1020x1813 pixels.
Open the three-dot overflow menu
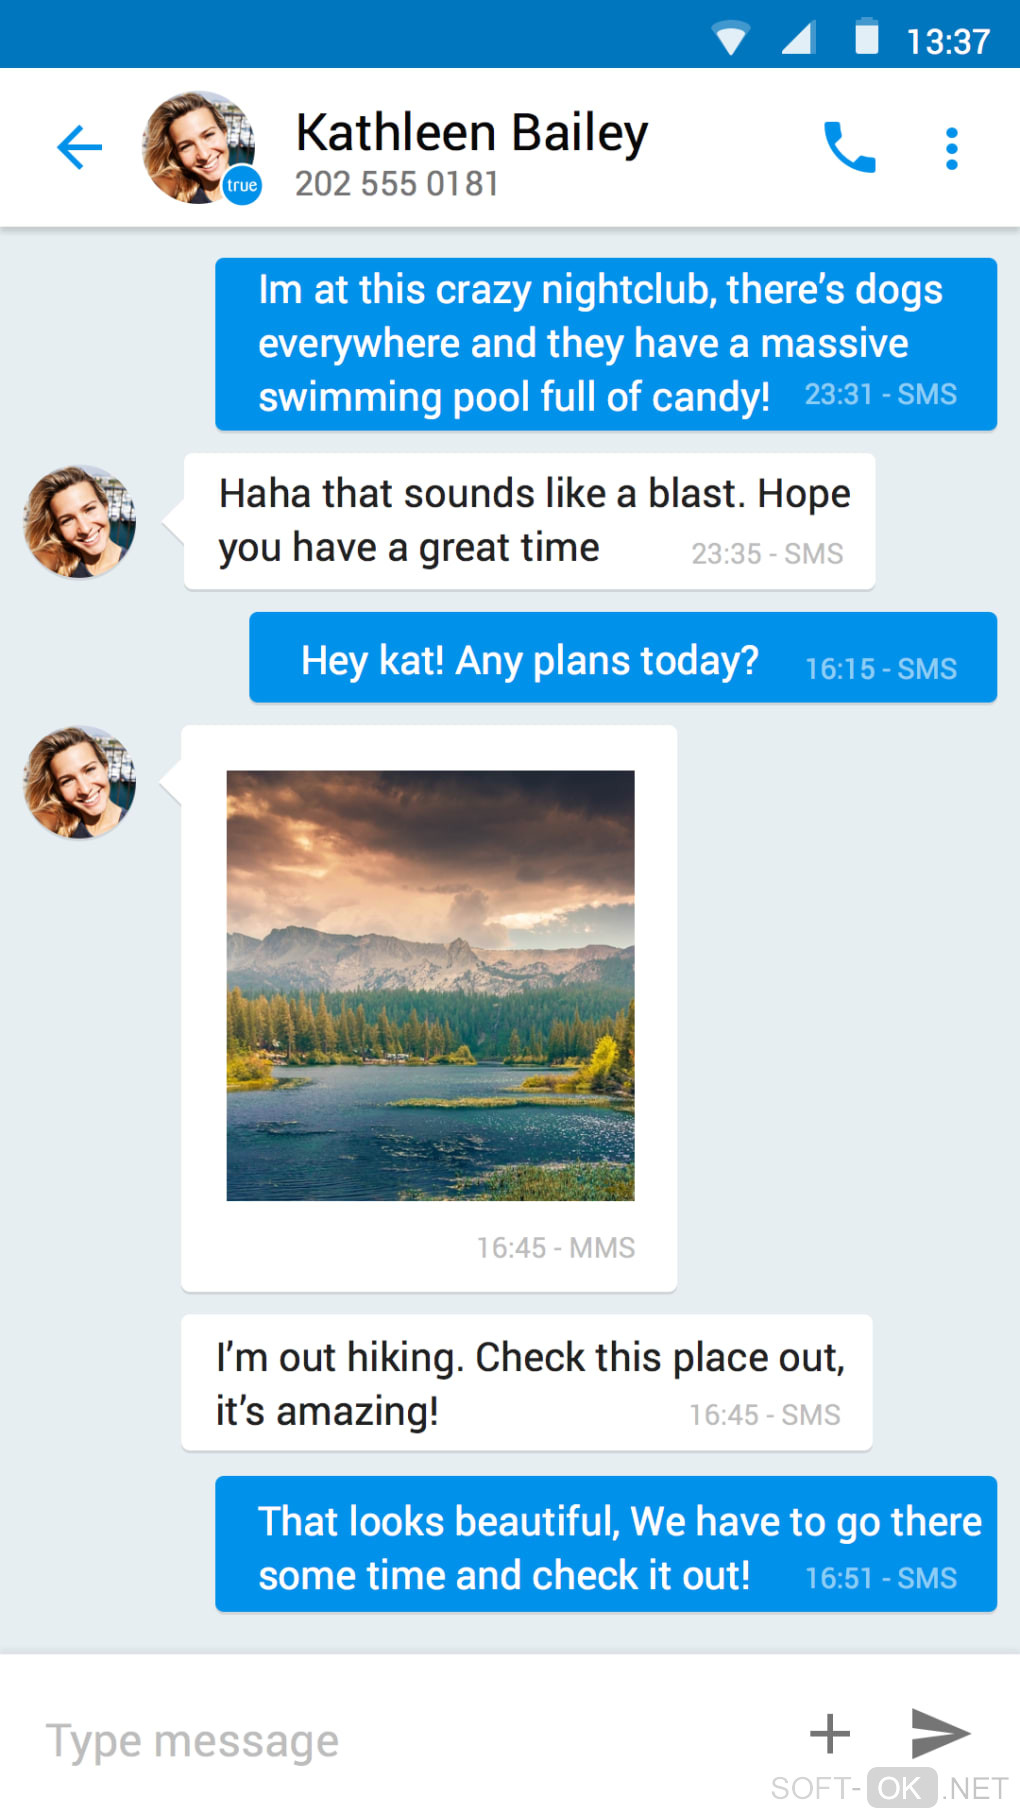(x=952, y=149)
